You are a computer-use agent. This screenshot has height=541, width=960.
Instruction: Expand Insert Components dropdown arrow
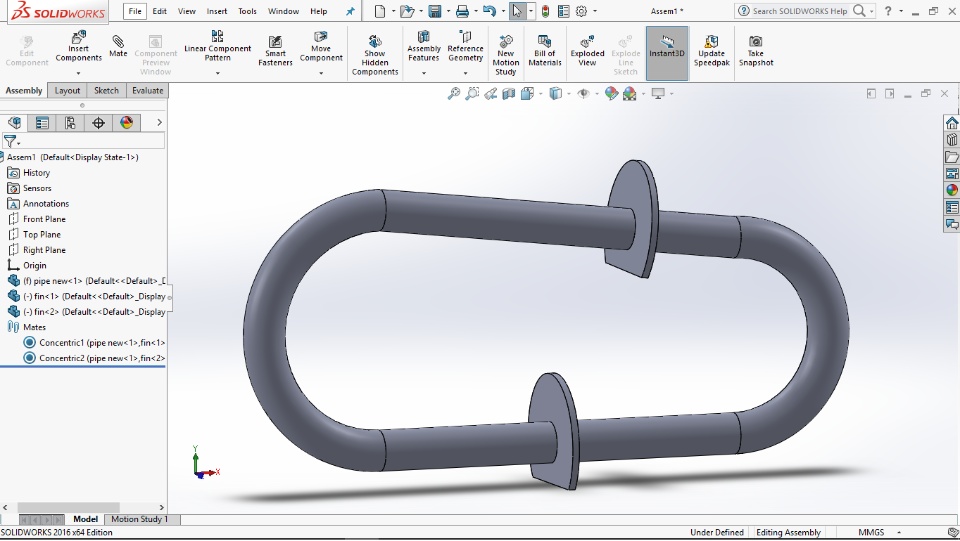point(78,73)
